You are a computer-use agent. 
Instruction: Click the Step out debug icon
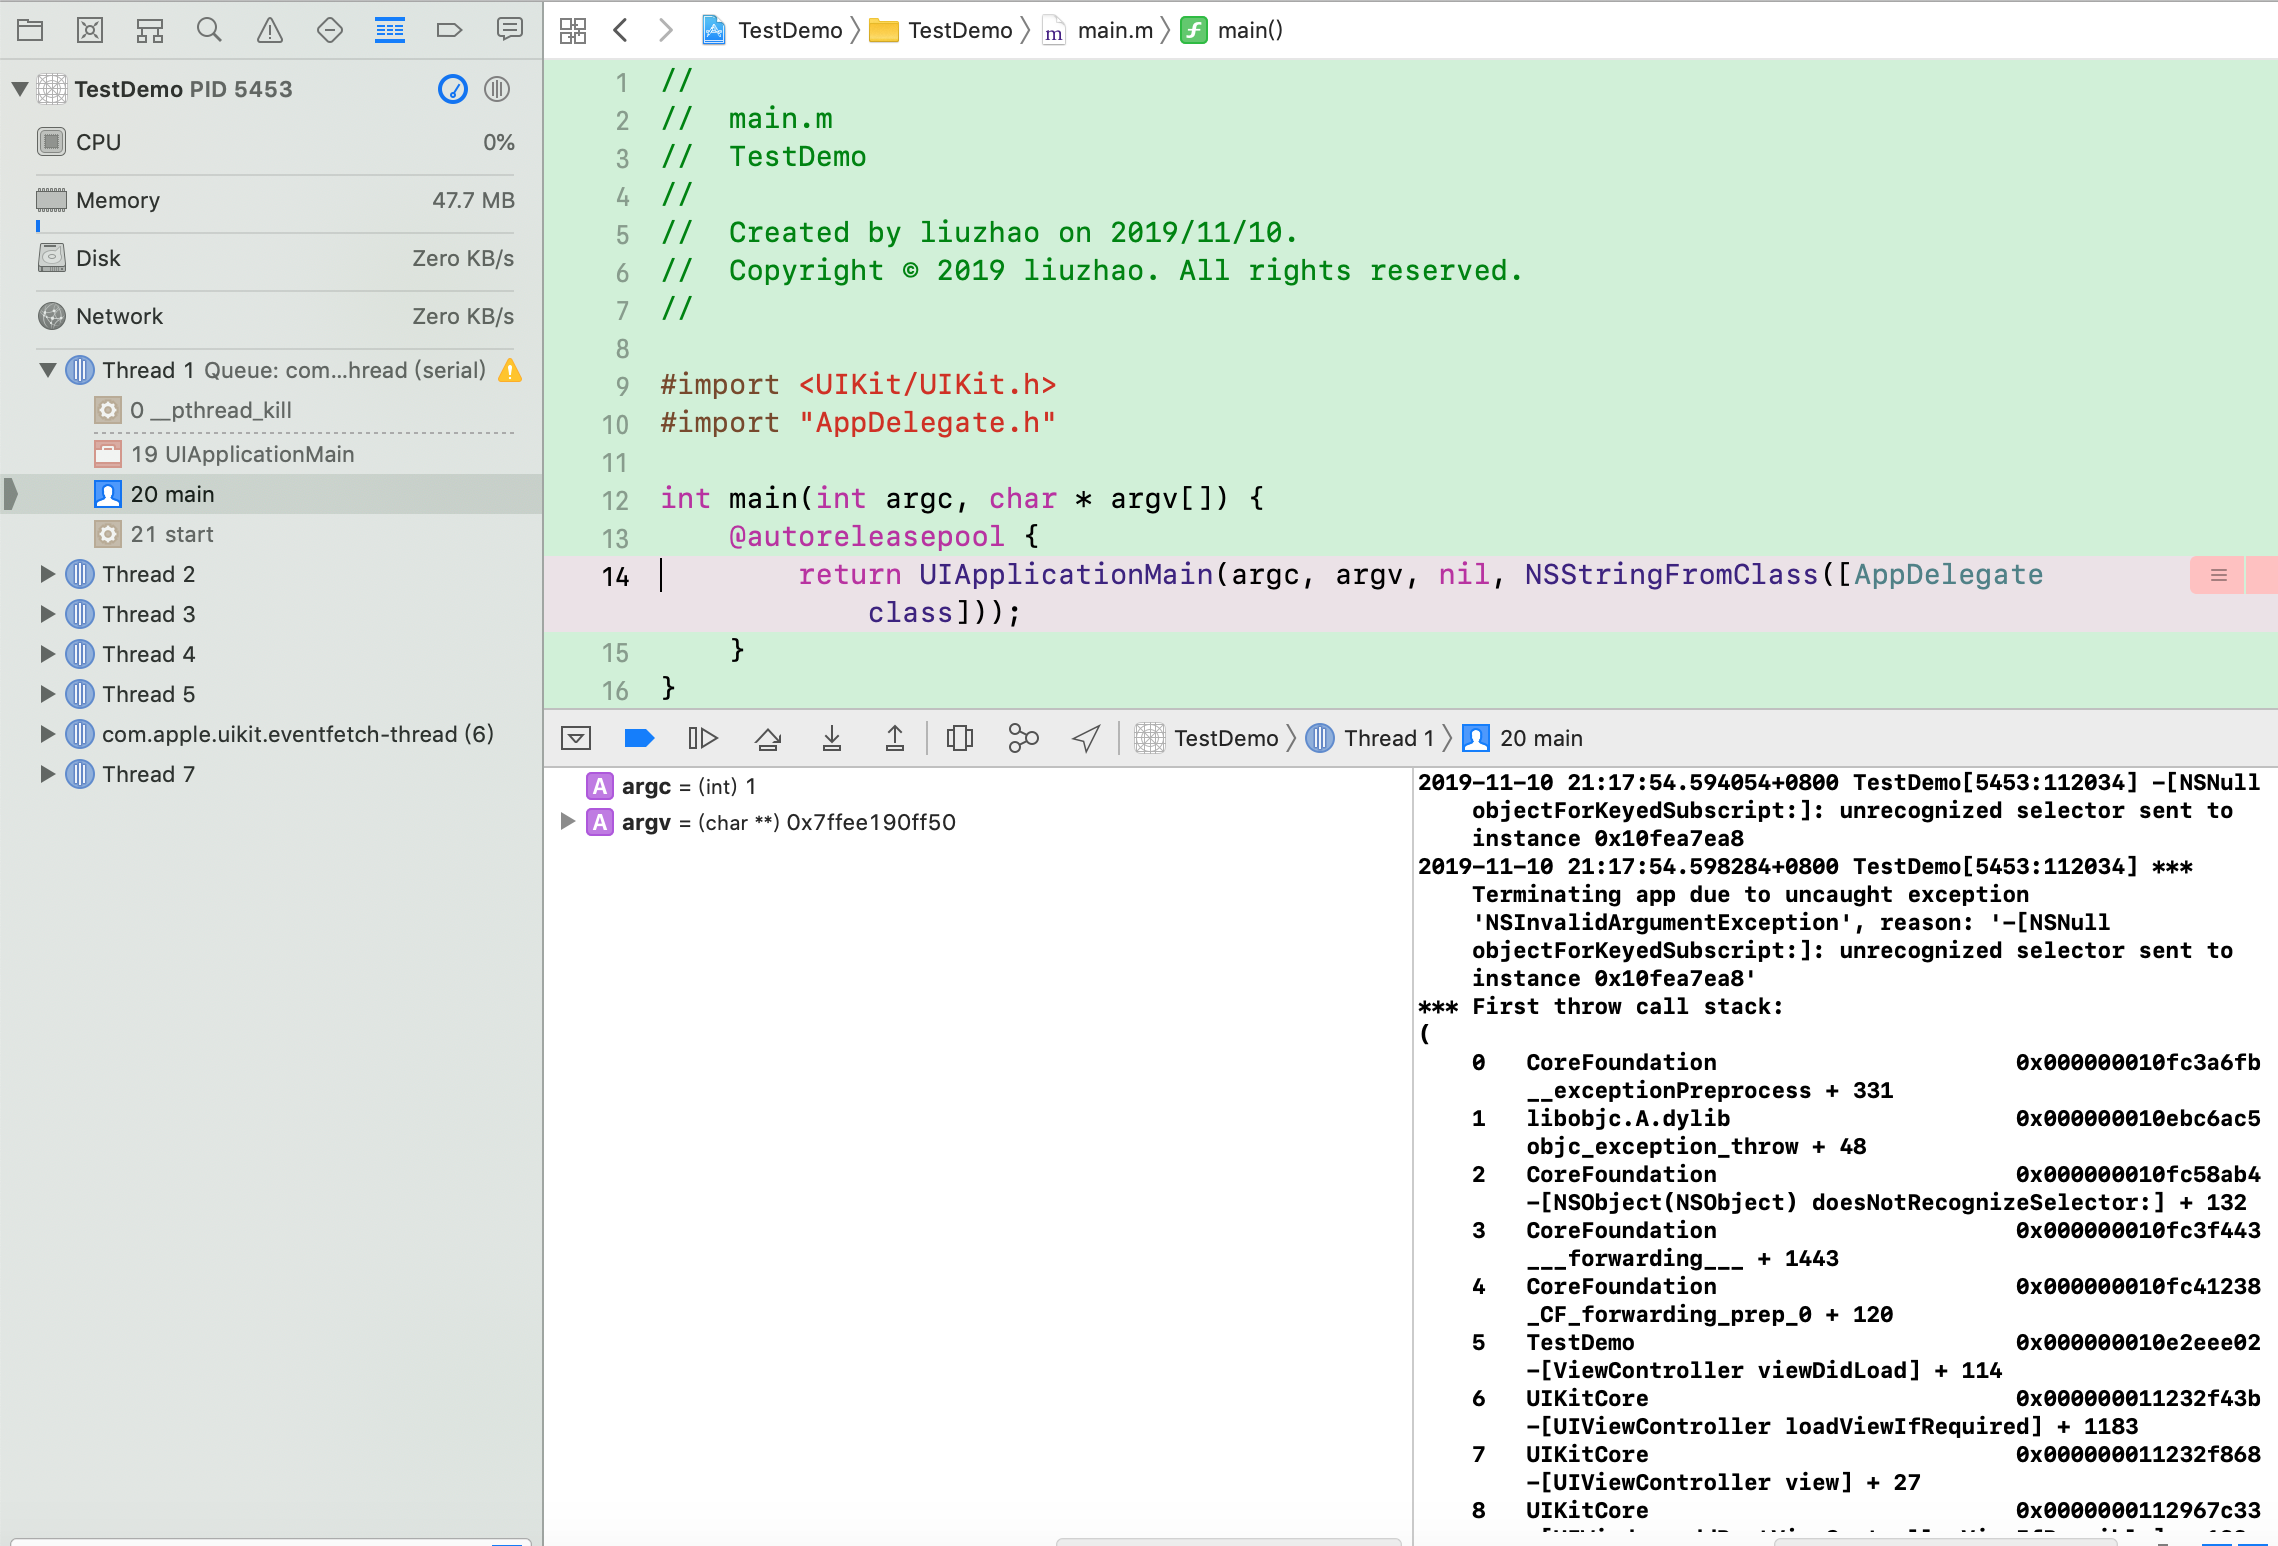[x=895, y=738]
